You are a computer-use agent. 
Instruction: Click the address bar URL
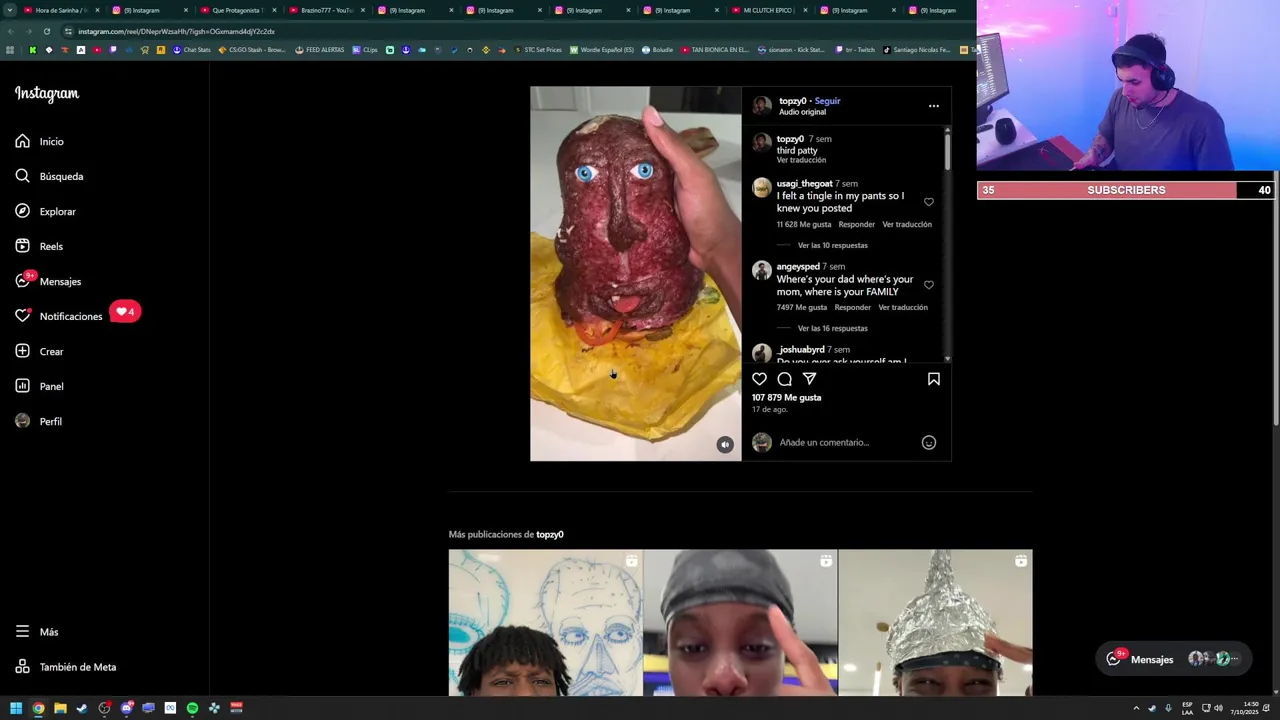(176, 31)
